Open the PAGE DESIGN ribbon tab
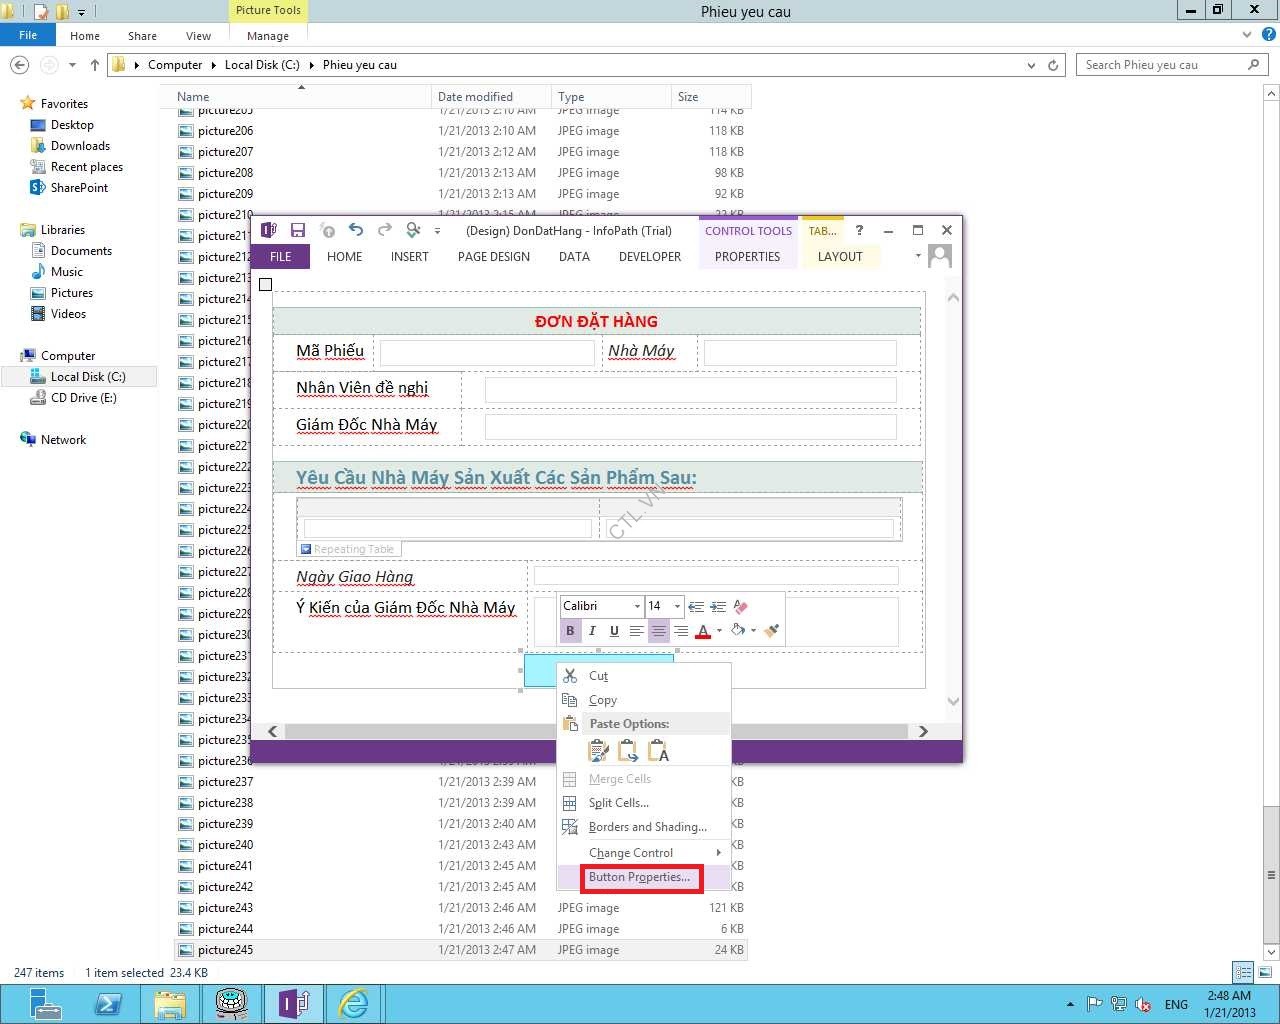 click(x=493, y=257)
